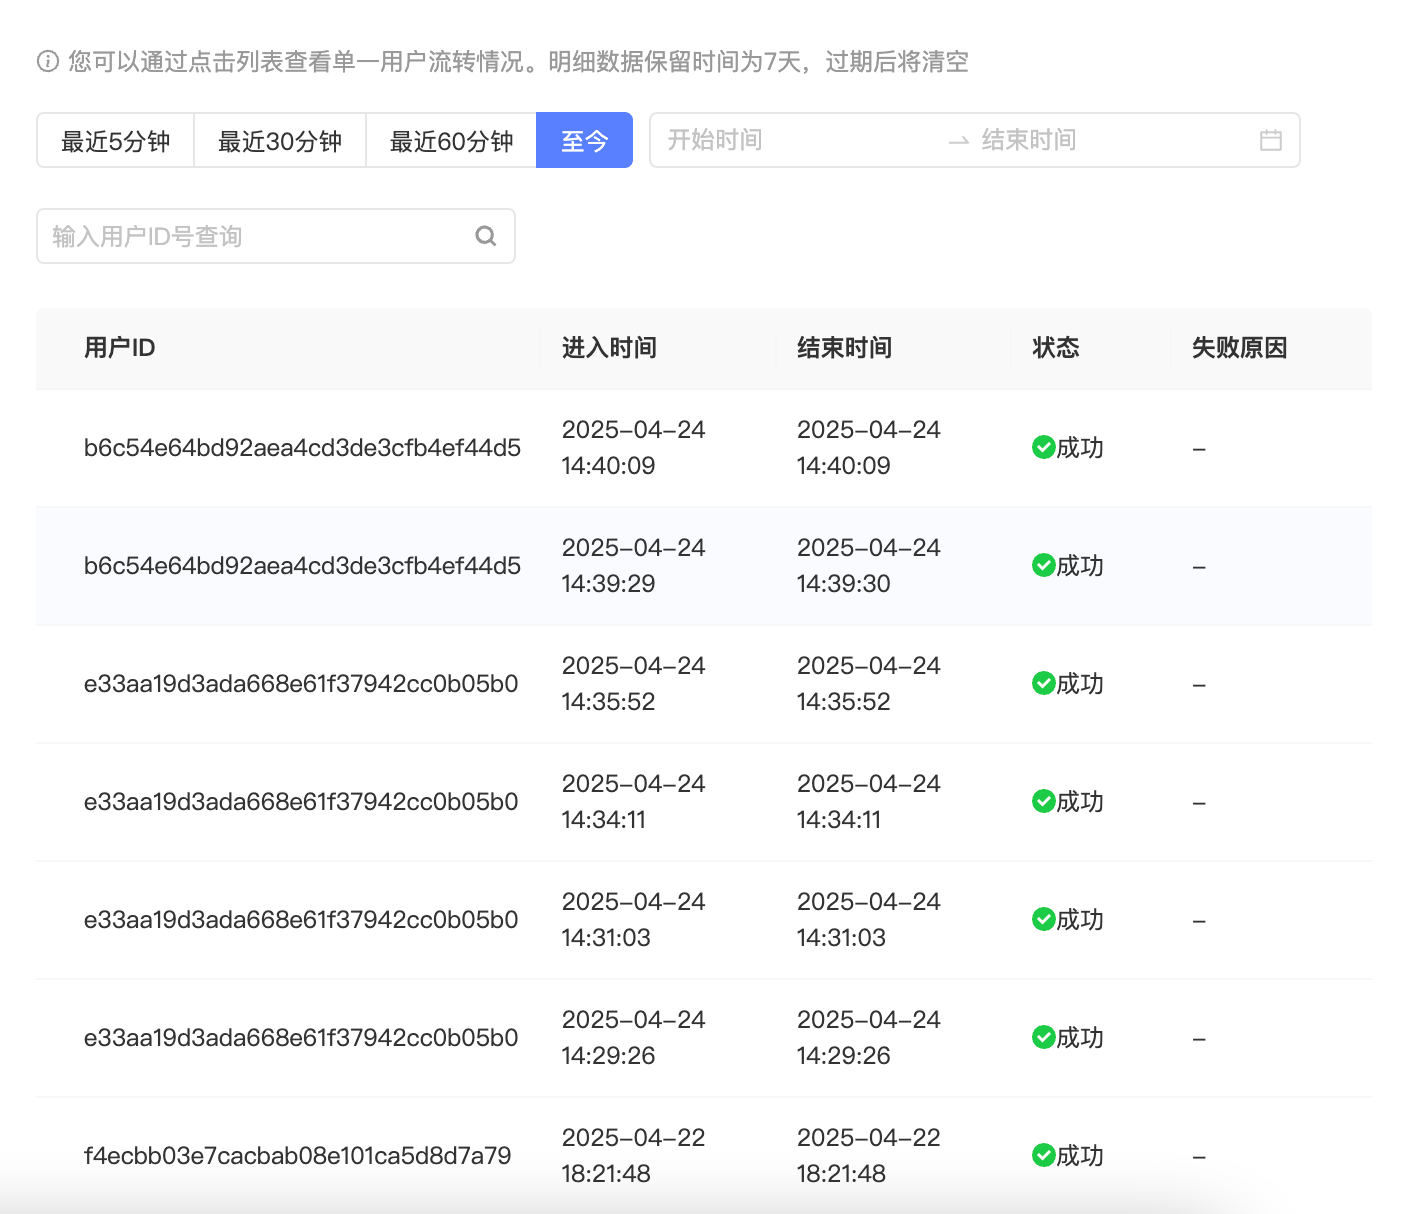Viewport: 1416px width, 1214px height.
Task: Open user e33aa19d3ada668e61f37942cc0b05b0 in the 14:31:03 row
Action: coord(301,920)
